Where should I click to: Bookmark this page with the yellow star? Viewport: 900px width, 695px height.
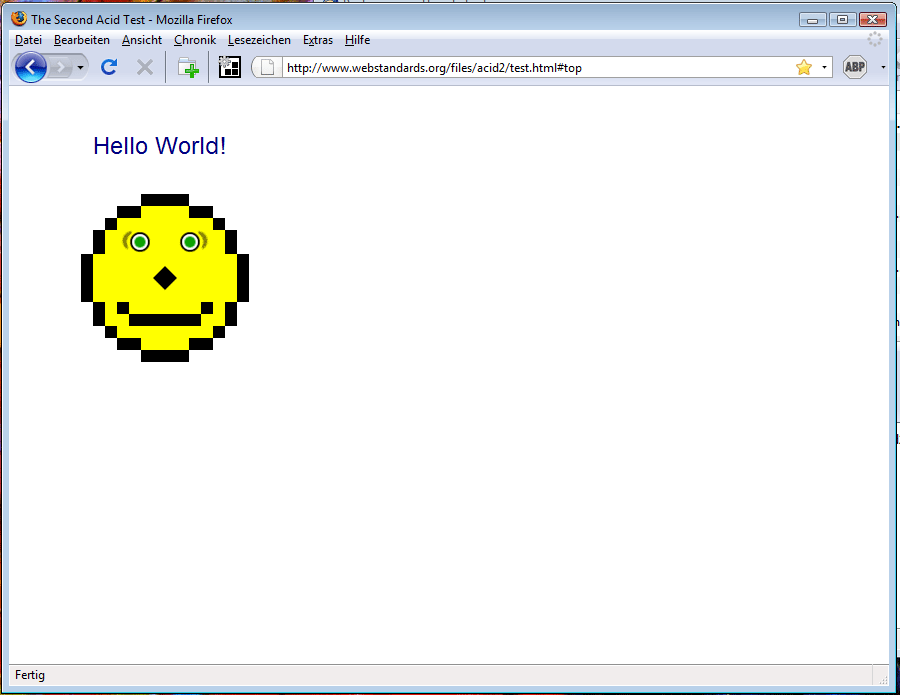[804, 68]
